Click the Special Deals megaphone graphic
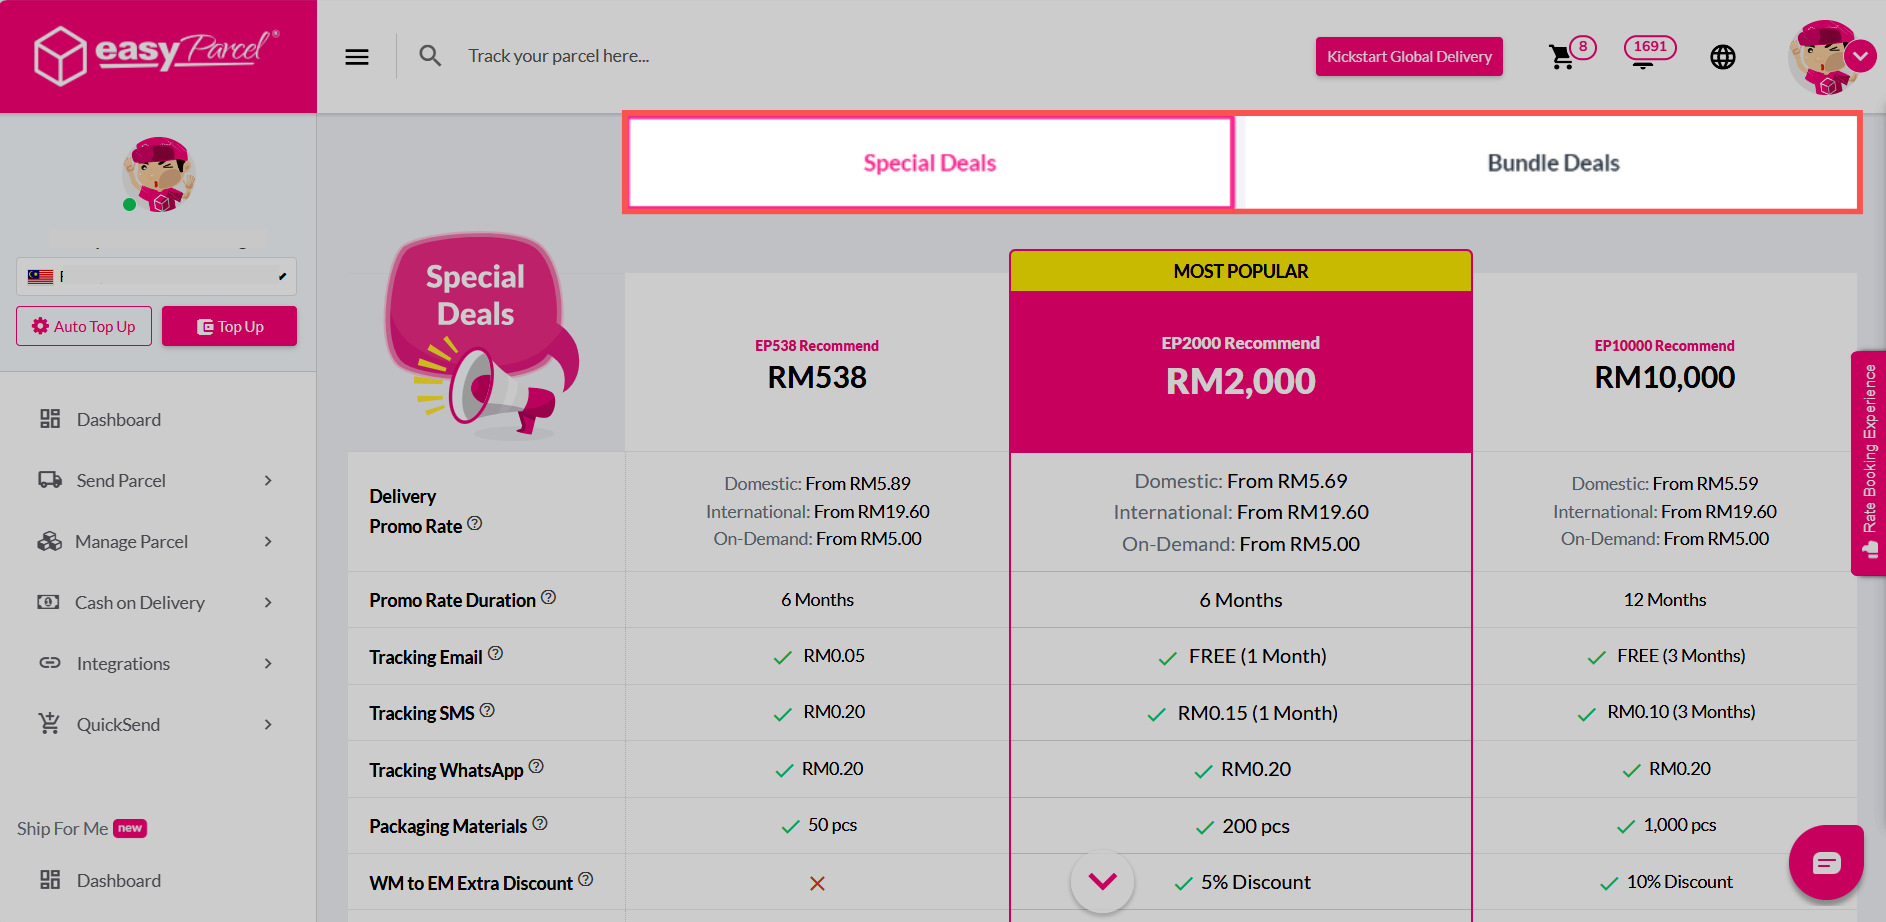The width and height of the screenshot is (1886, 922). click(482, 337)
